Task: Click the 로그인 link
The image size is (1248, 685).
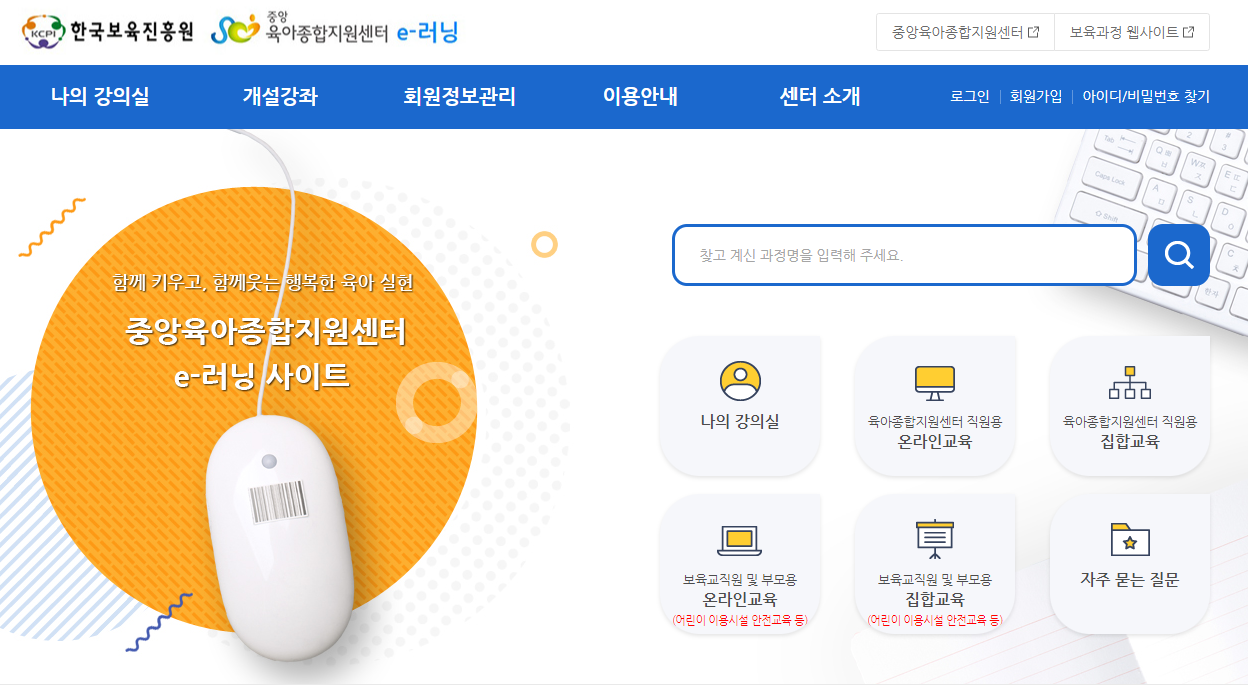Action: (970, 97)
